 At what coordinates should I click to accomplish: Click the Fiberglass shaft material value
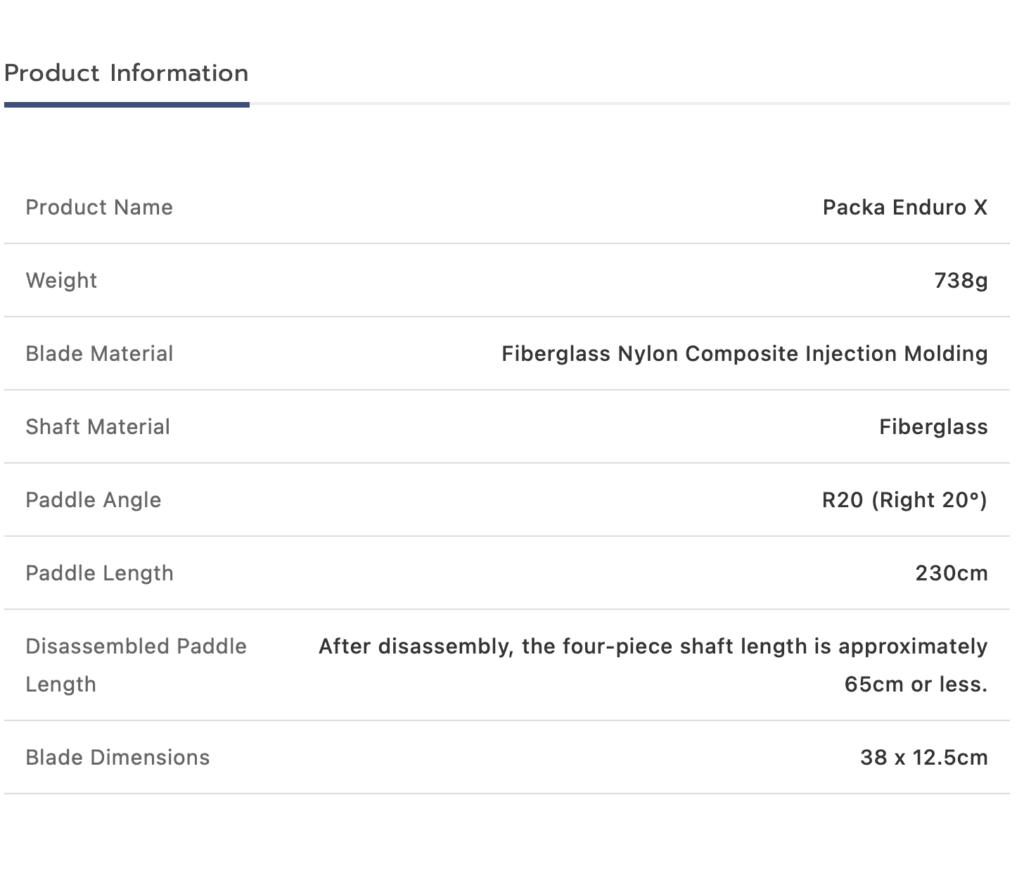point(933,426)
